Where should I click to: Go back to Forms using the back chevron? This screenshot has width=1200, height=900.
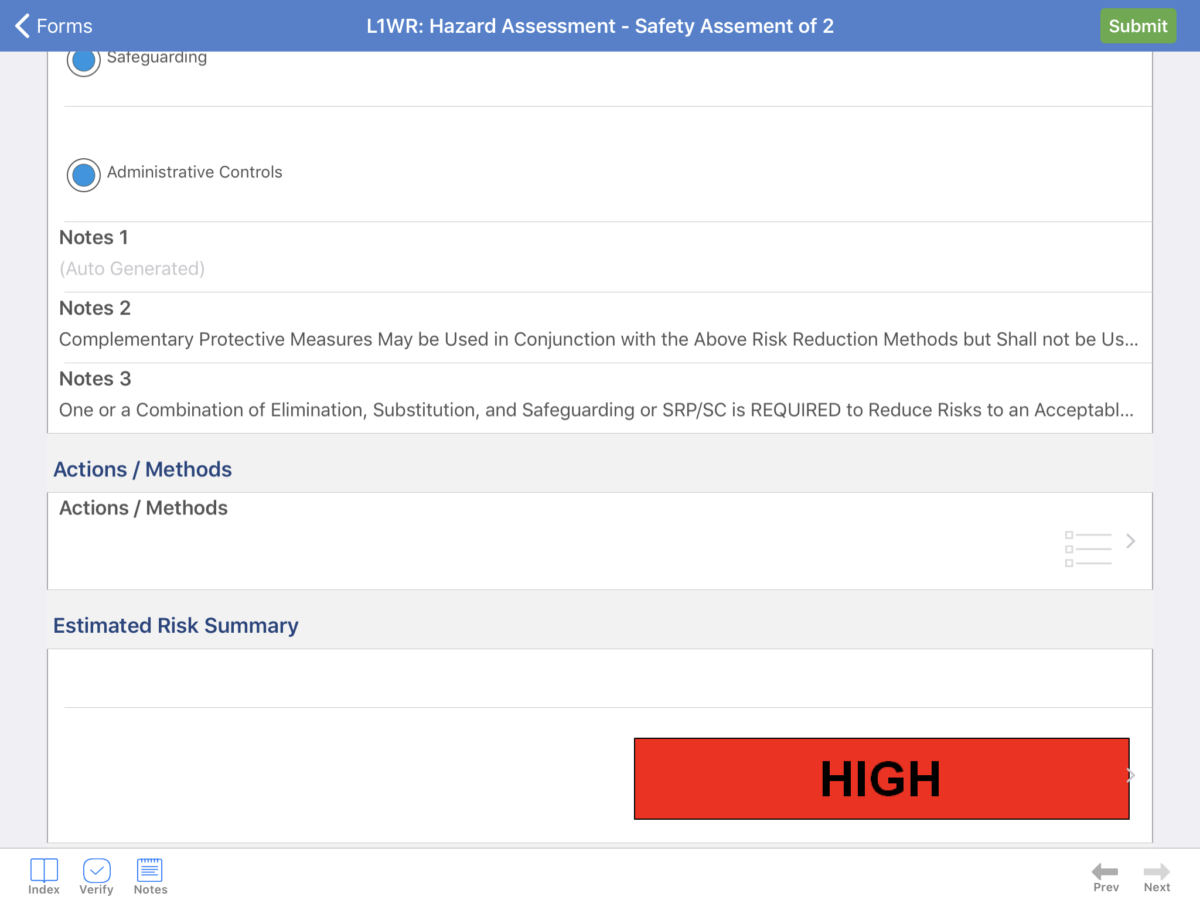[24, 26]
